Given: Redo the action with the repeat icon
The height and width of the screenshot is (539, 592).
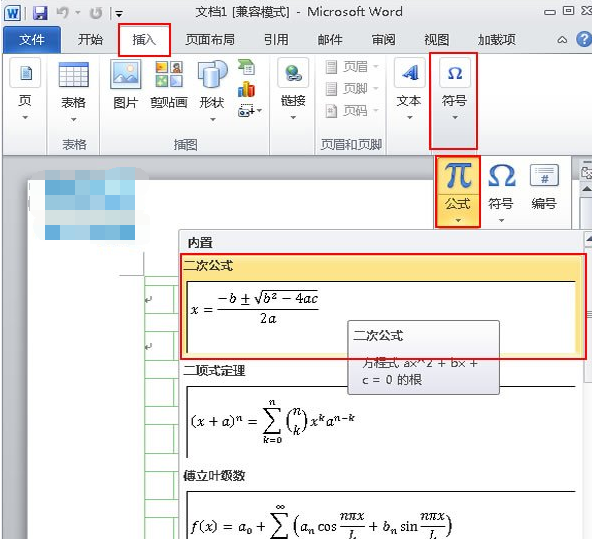Looking at the screenshot, I should click(x=96, y=14).
